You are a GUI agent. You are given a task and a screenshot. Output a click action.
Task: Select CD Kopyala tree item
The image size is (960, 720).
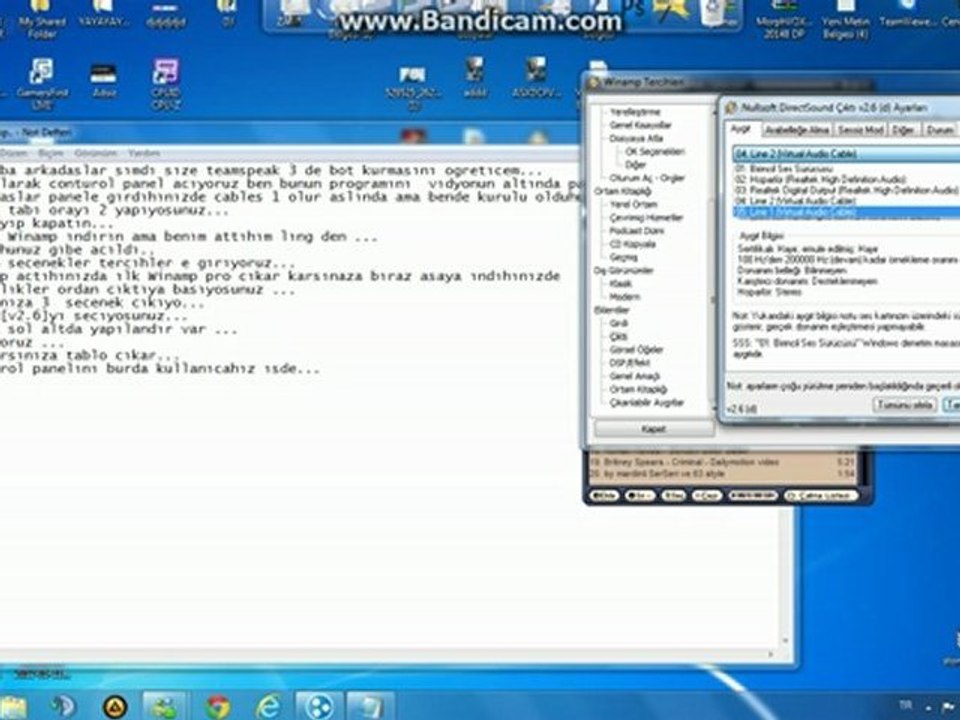tap(632, 244)
